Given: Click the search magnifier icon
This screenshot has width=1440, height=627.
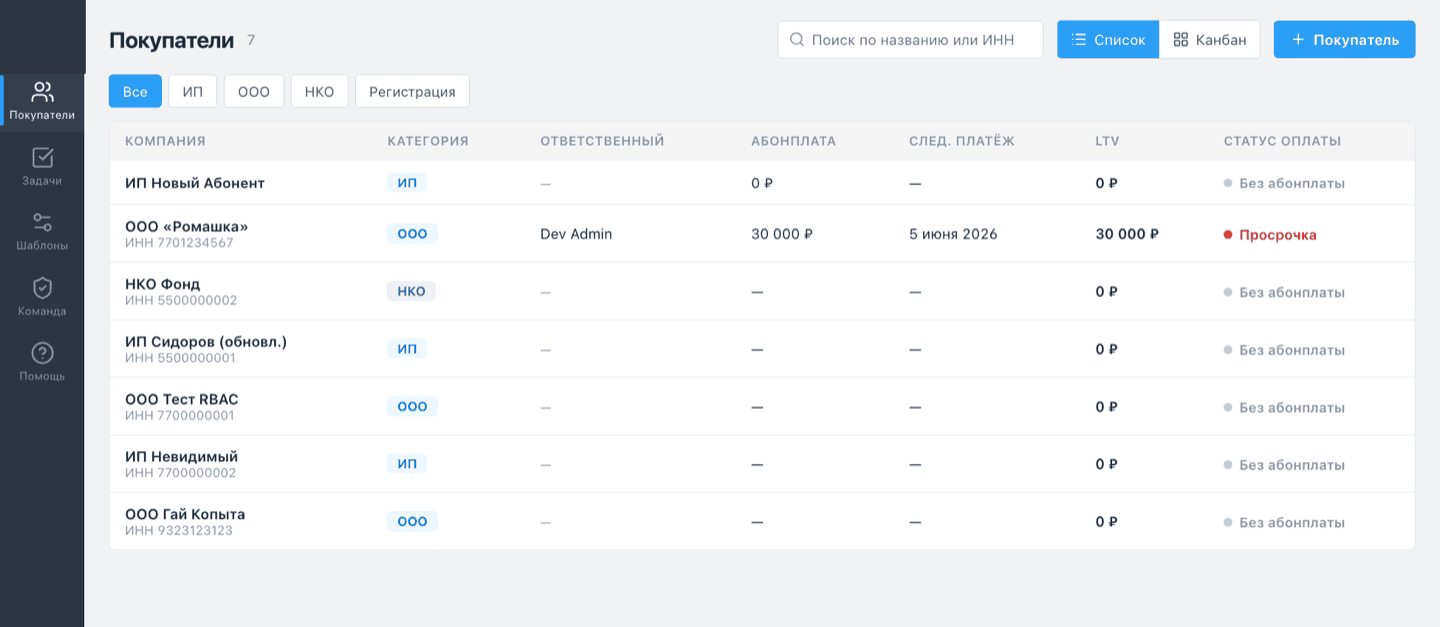Looking at the screenshot, I should point(797,40).
